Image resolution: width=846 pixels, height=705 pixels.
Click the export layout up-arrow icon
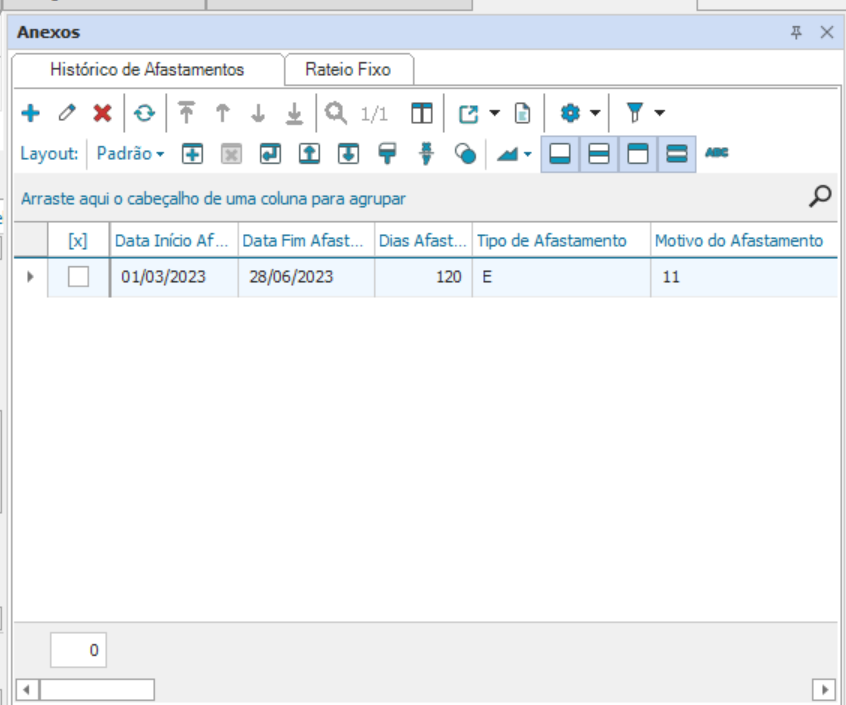309,154
